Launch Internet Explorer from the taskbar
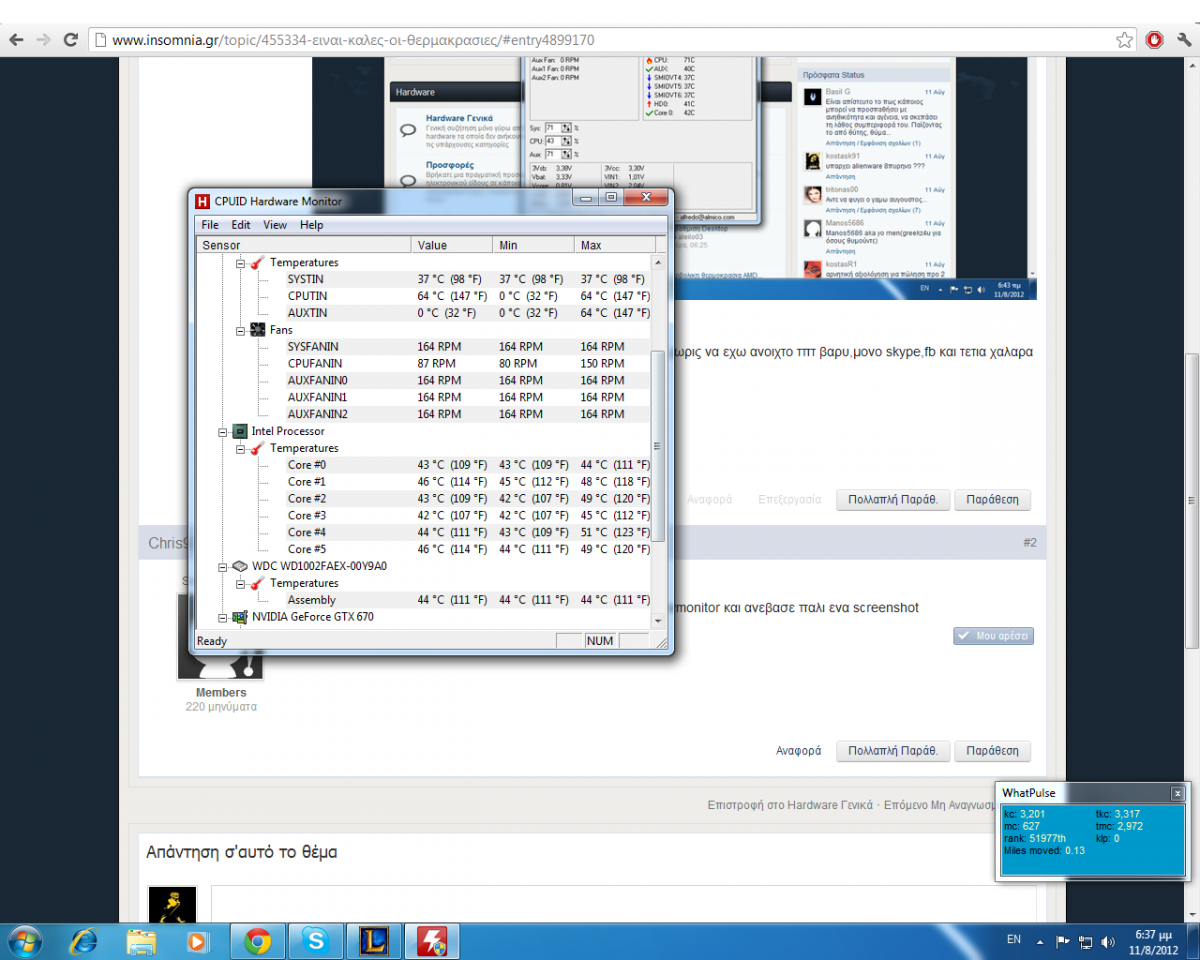Viewport: 1200px width, 960px height. (83, 941)
